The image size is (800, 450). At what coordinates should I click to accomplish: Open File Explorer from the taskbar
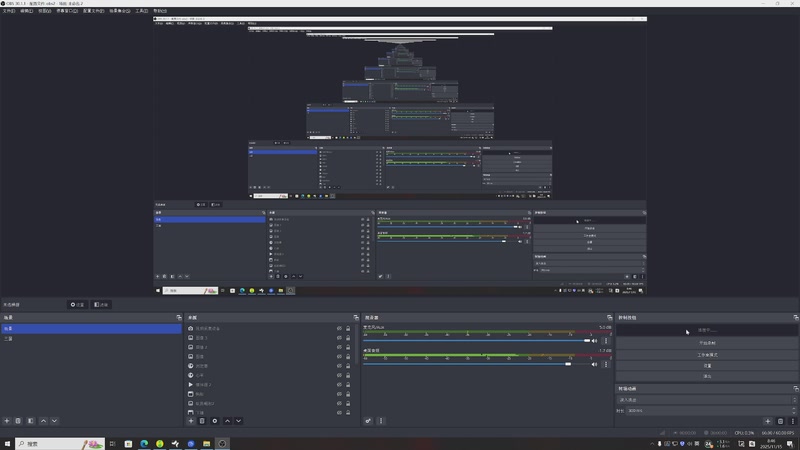[x=207, y=444]
